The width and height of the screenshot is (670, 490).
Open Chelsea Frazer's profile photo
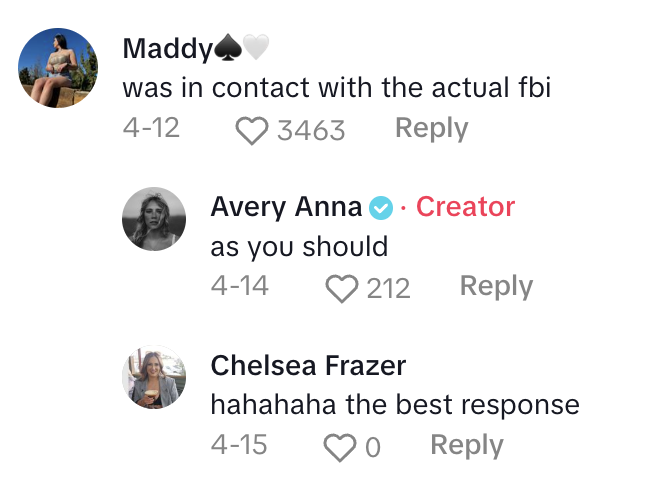154,378
